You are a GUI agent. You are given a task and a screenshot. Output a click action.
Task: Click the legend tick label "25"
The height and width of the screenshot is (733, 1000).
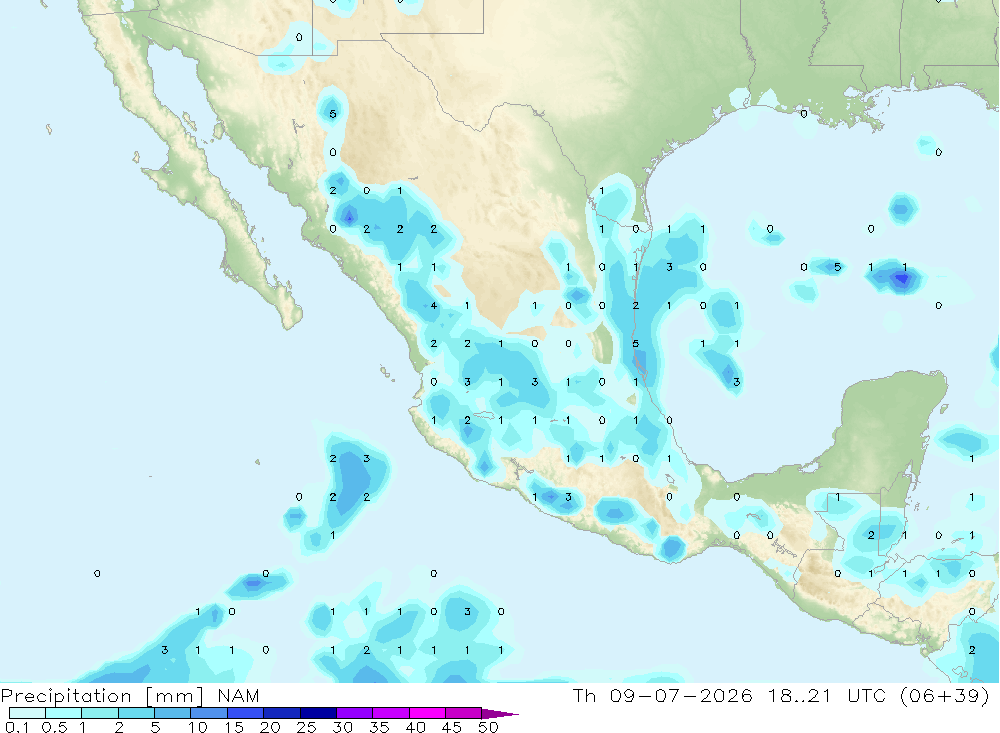coord(306,727)
